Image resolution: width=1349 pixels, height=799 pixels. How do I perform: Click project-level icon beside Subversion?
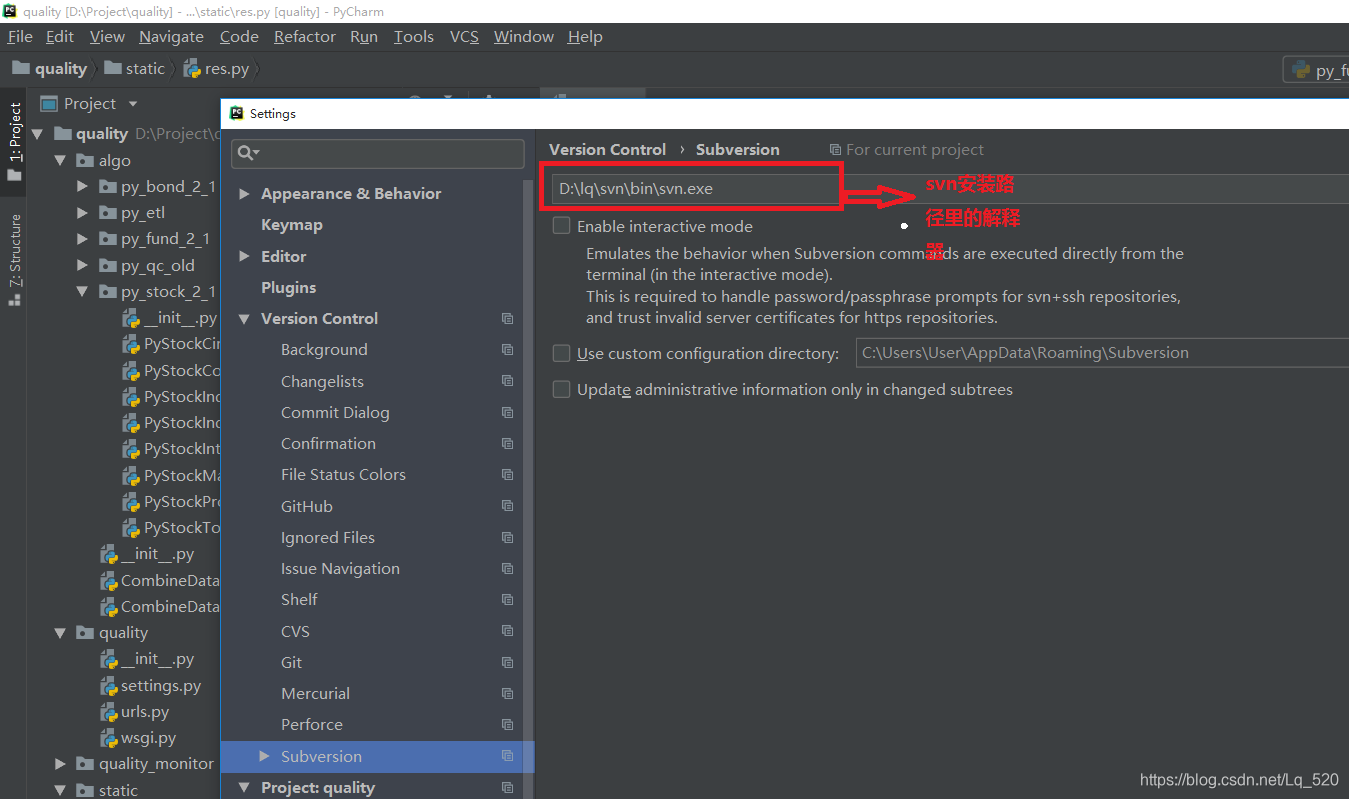pyautogui.click(x=507, y=756)
